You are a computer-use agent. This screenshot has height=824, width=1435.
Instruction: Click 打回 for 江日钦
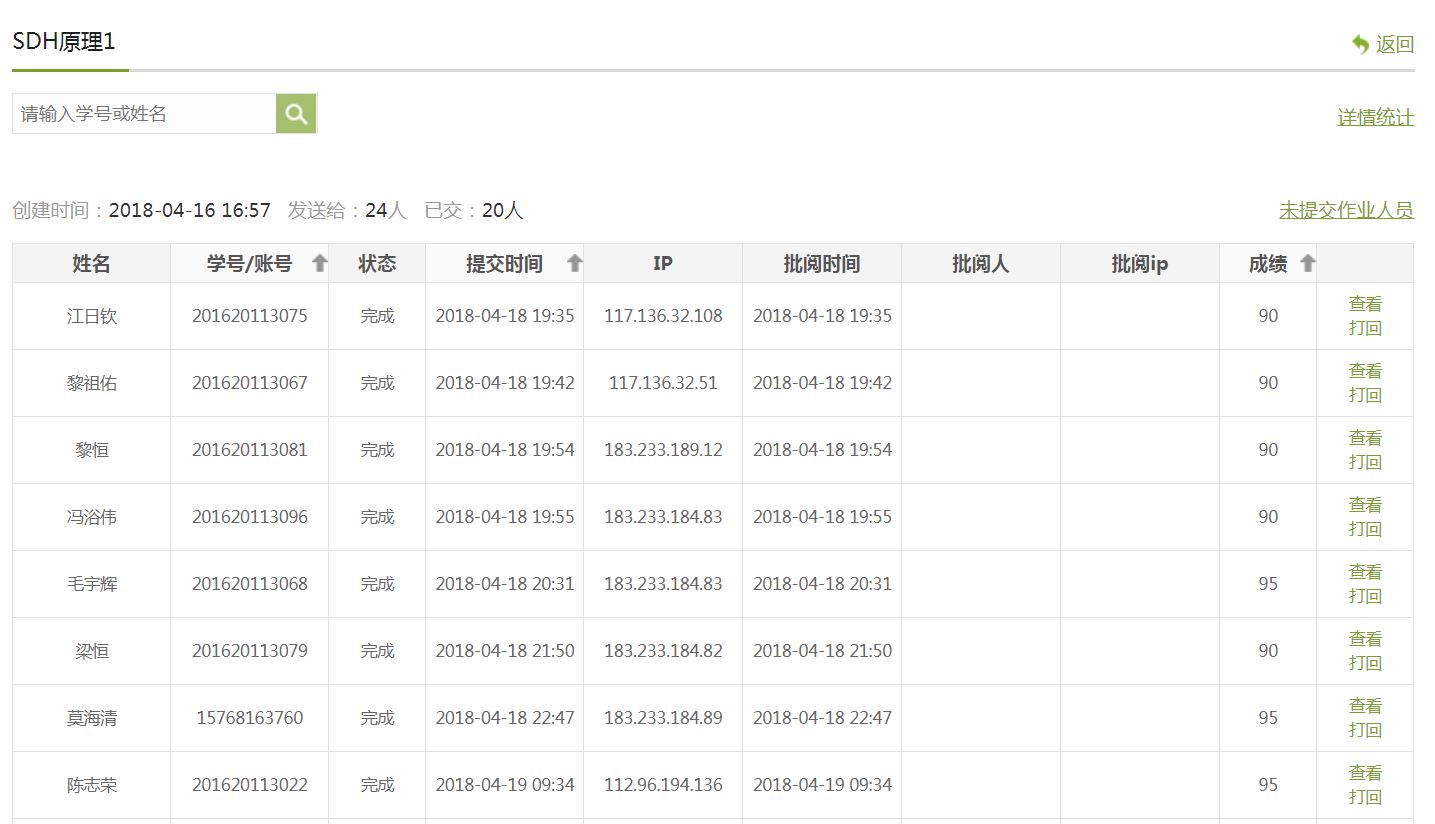[x=1365, y=328]
